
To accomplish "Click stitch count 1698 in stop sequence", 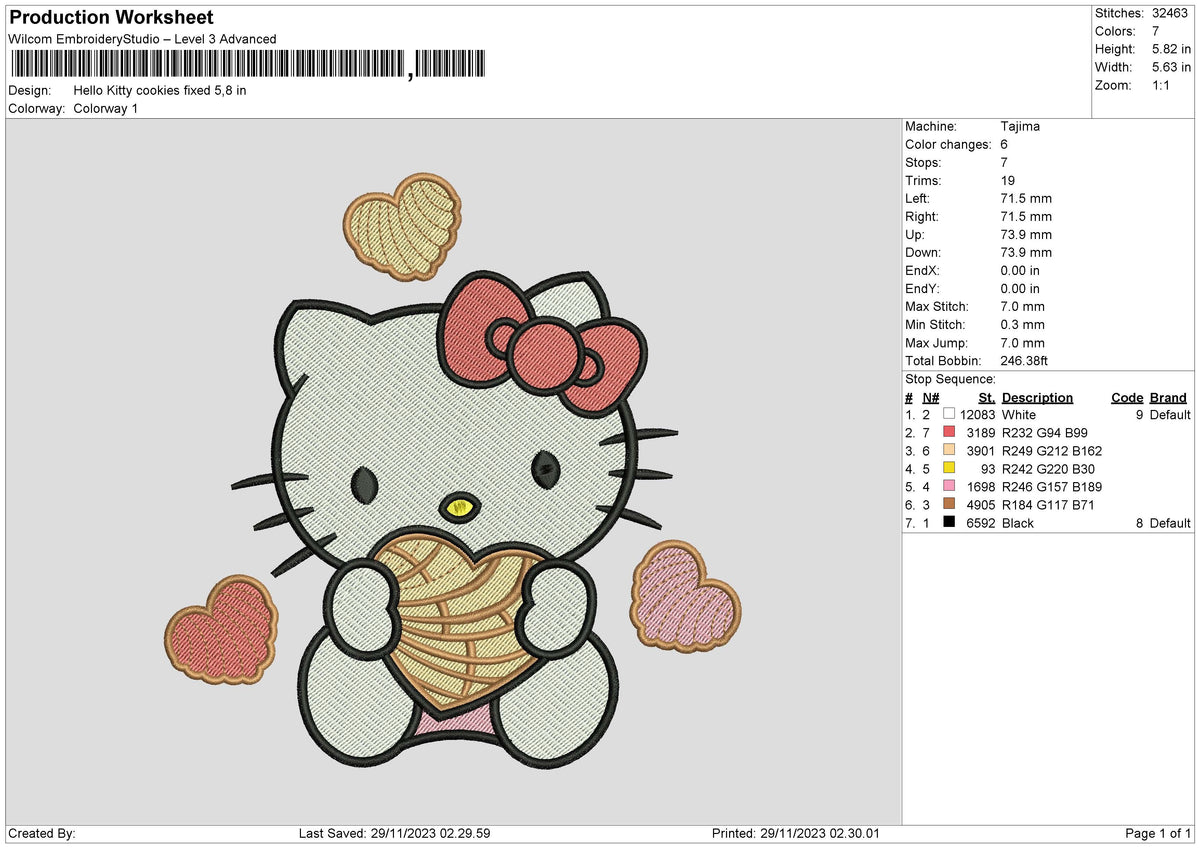I will click(x=981, y=486).
